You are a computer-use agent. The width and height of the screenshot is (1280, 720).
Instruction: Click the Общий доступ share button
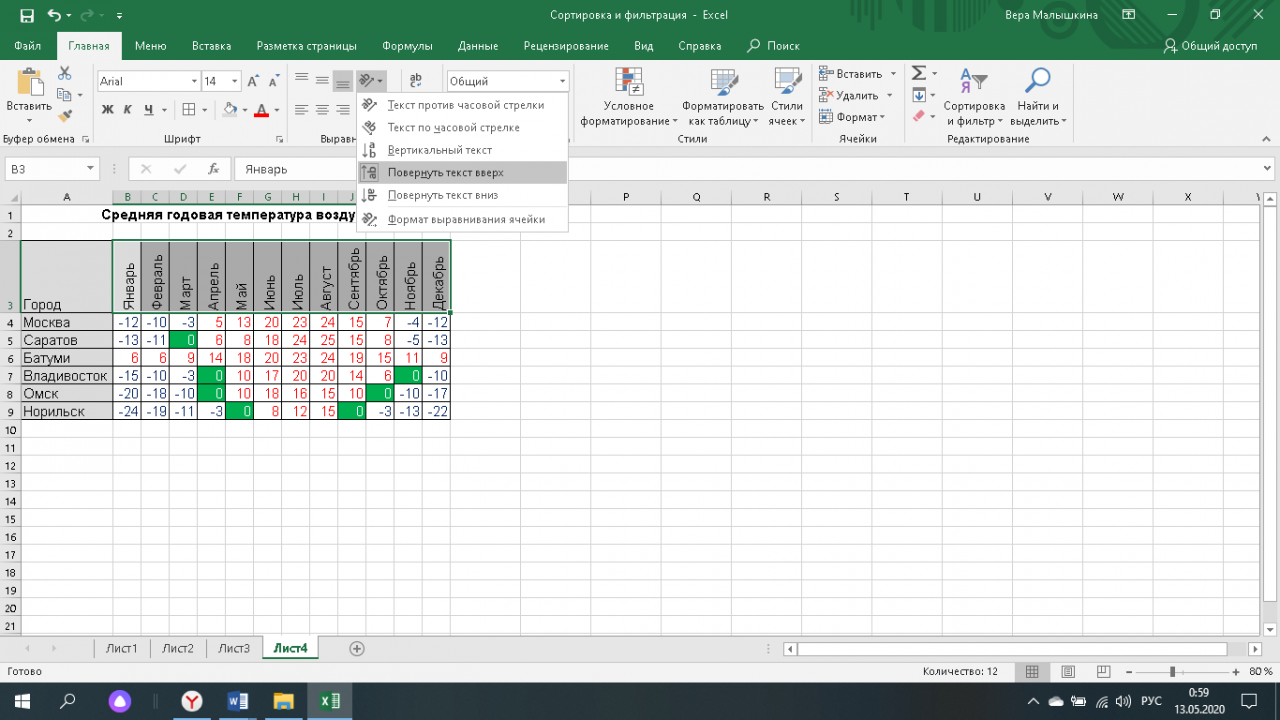point(1210,46)
